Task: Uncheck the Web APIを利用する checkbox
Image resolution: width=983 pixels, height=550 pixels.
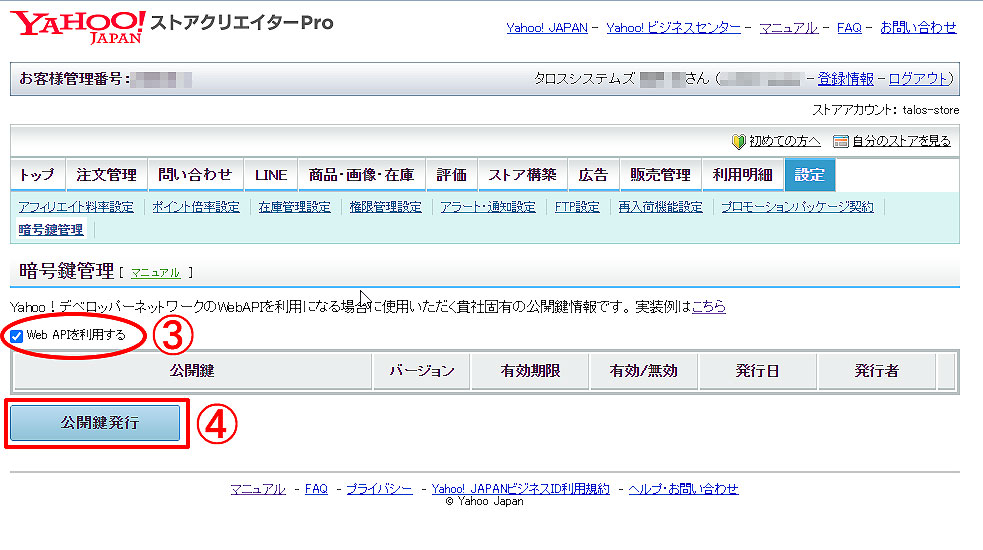Action: pos(16,336)
